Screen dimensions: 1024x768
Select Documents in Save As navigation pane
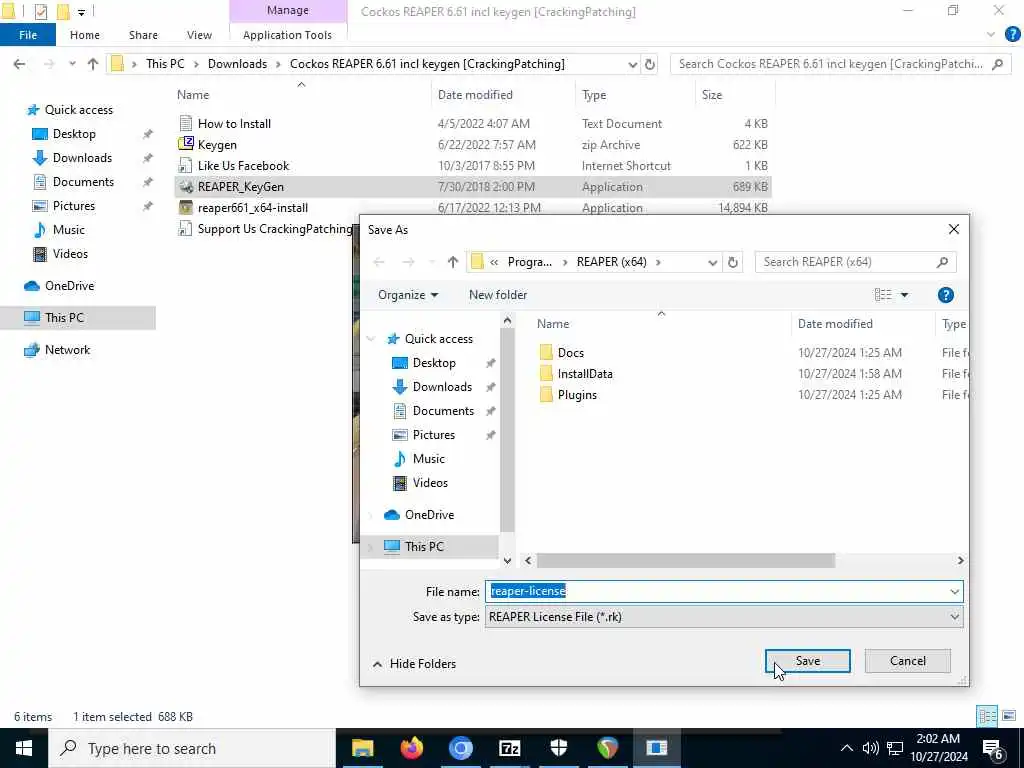(443, 411)
